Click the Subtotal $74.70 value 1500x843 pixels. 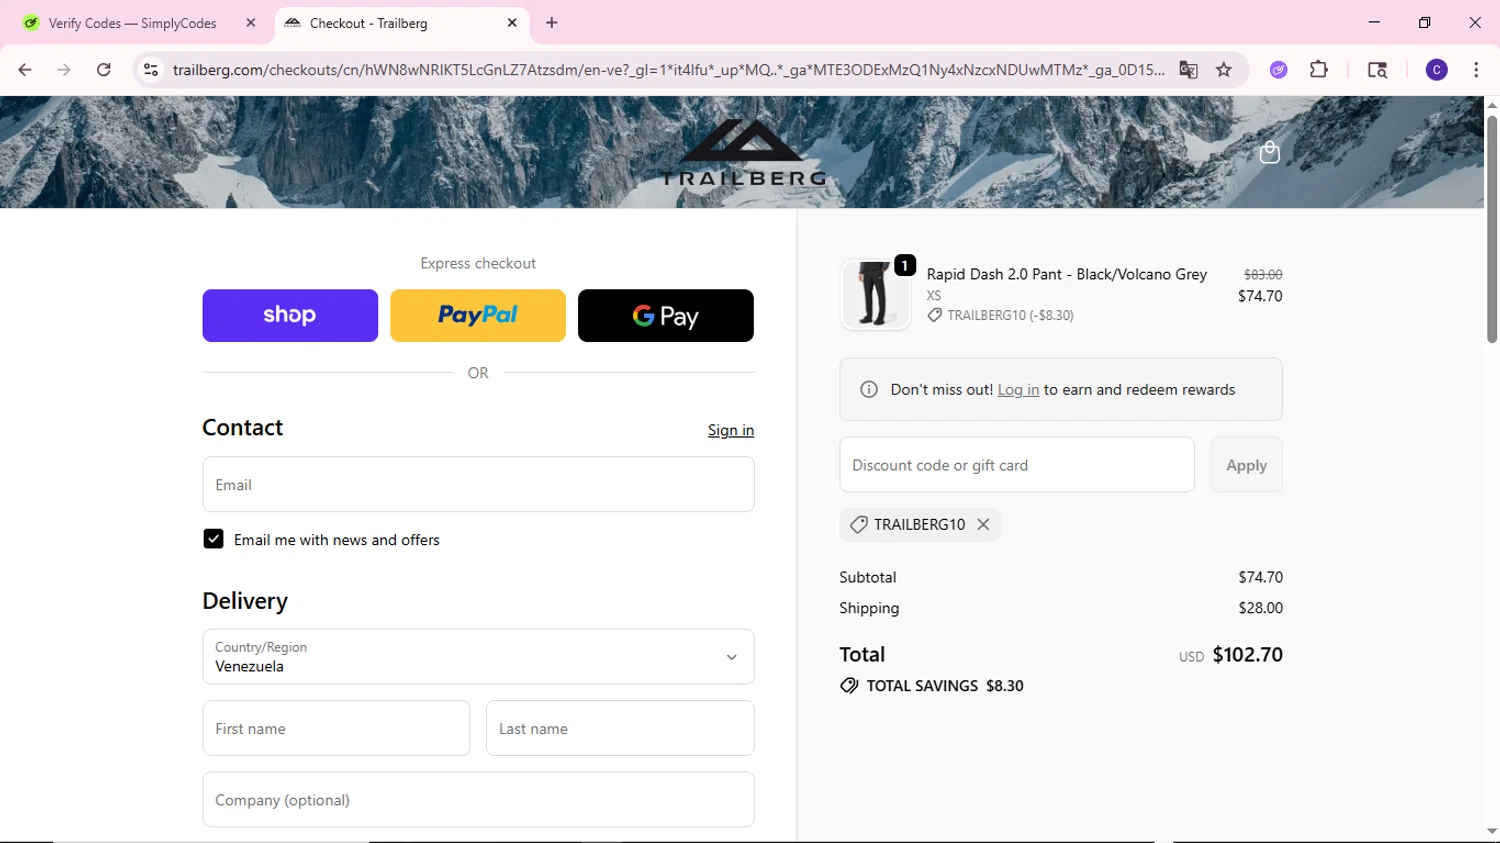(x=1260, y=577)
